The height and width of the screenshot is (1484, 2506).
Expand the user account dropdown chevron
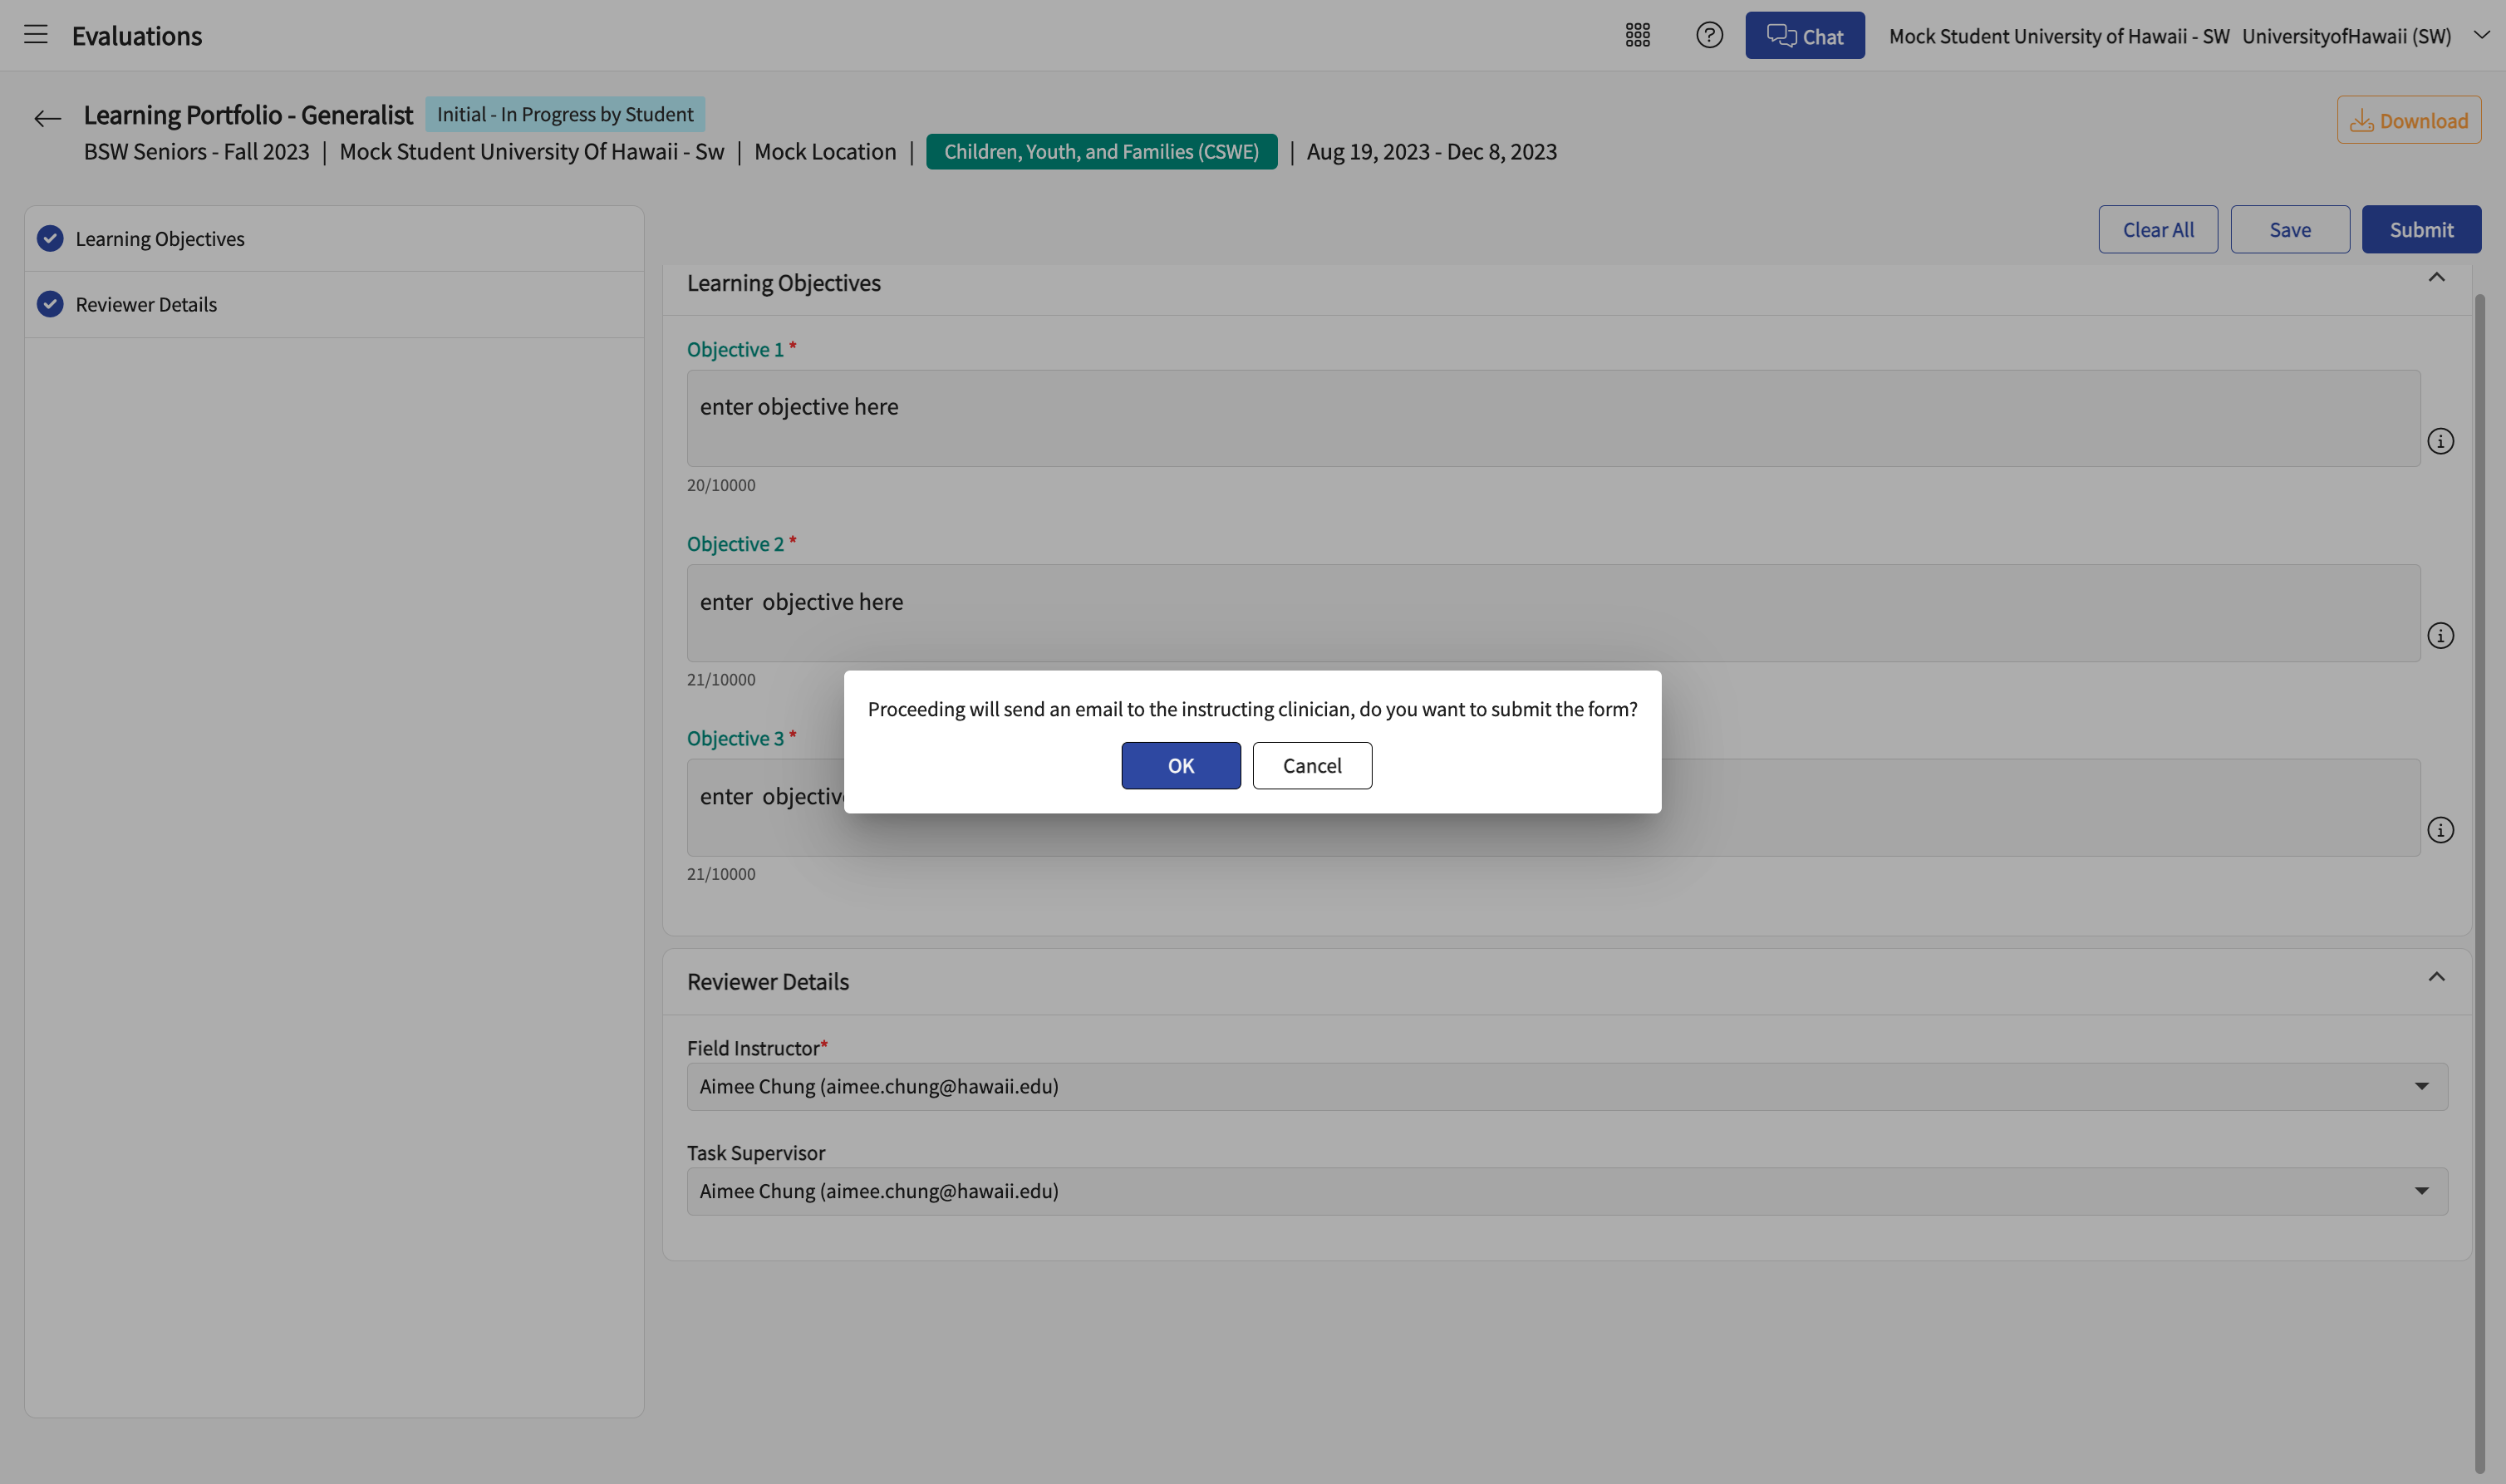[x=2482, y=35]
